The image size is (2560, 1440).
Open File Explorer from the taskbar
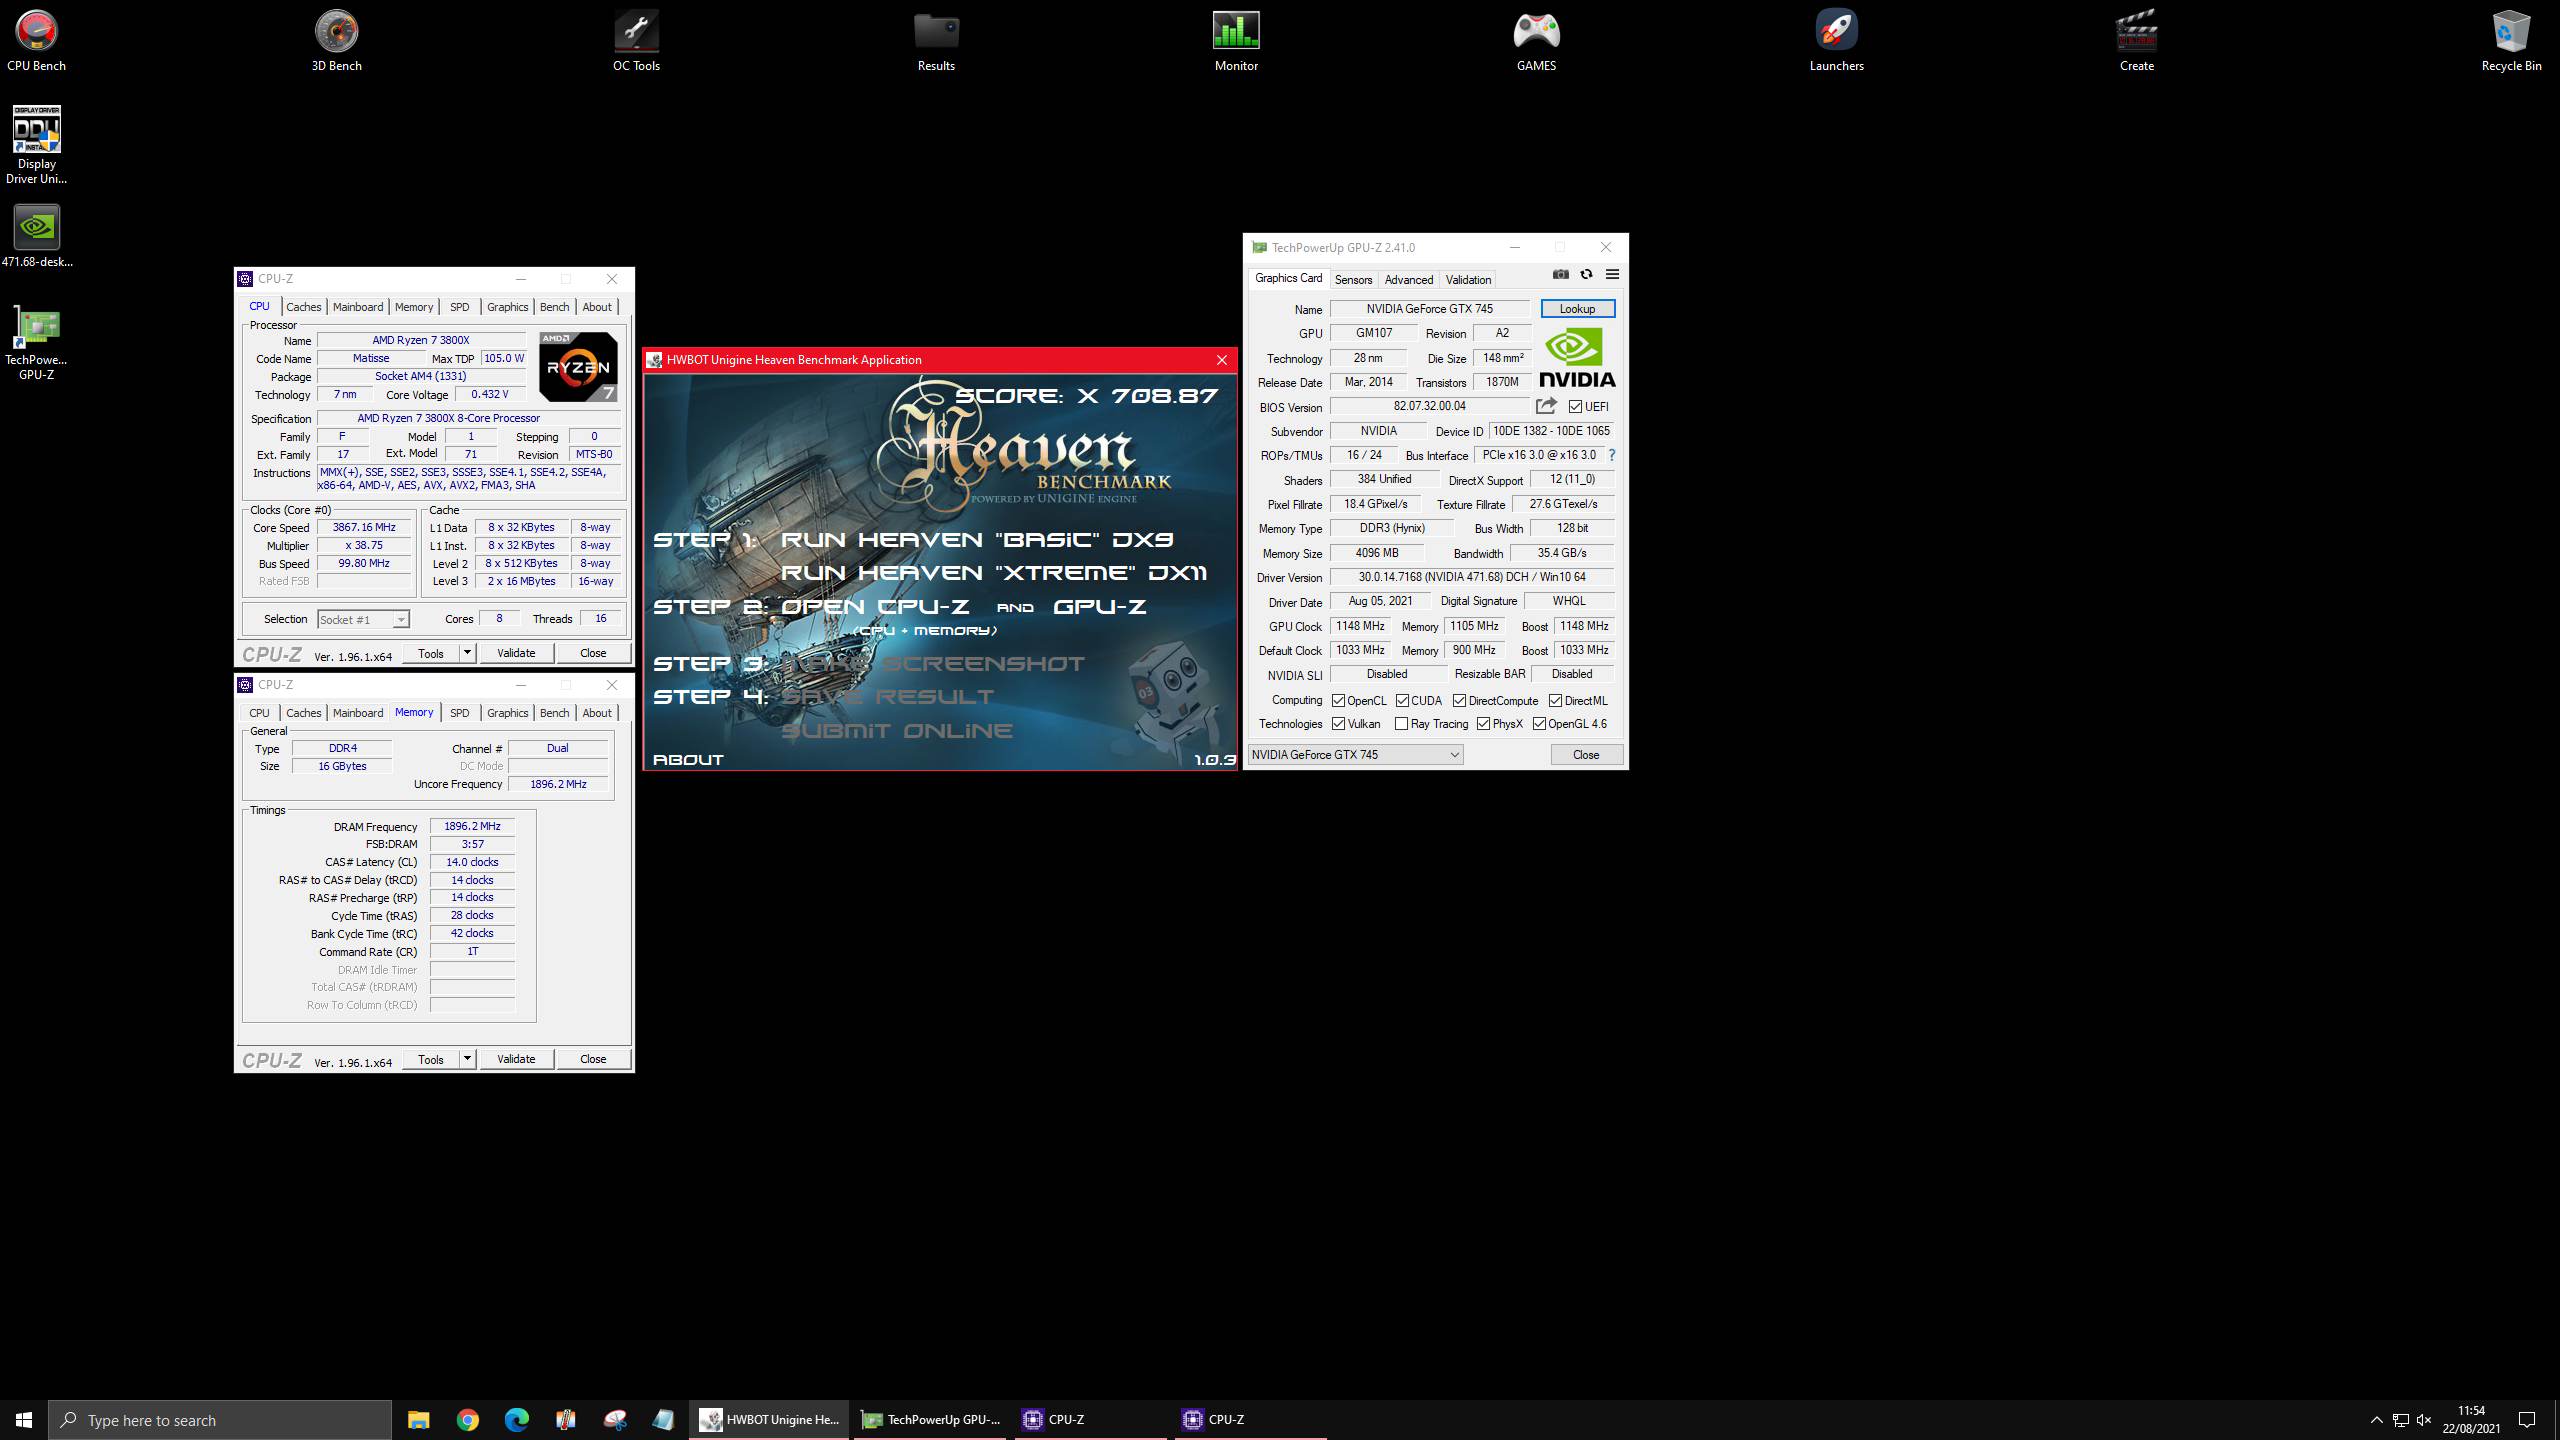click(418, 1419)
